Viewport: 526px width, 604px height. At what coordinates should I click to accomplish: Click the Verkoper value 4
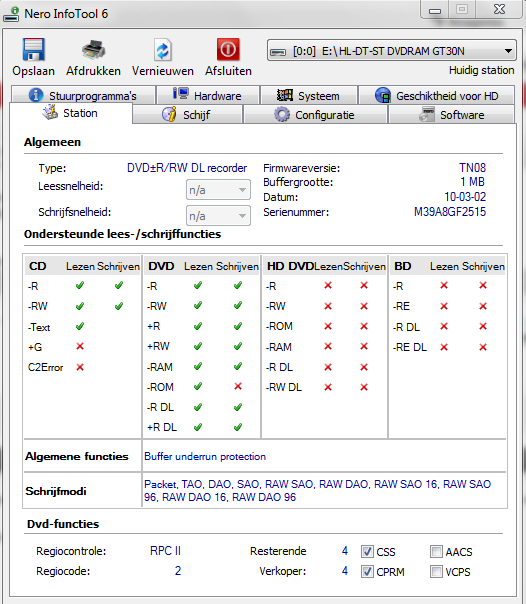[x=345, y=570]
